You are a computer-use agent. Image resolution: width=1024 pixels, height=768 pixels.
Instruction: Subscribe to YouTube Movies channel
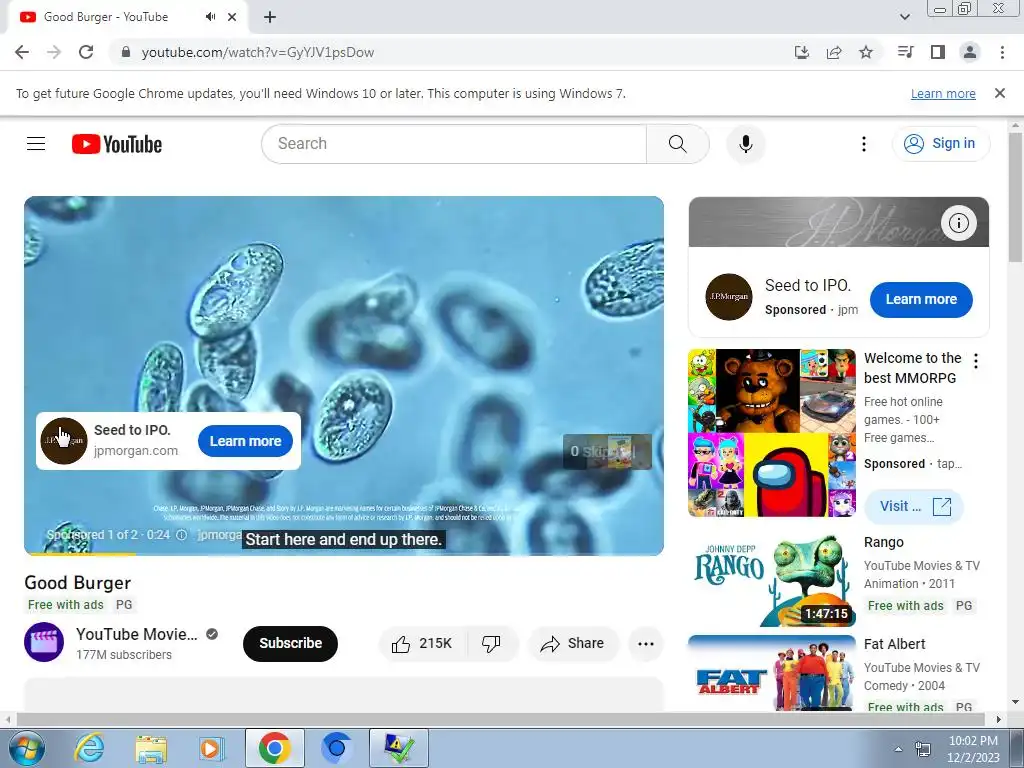click(291, 643)
